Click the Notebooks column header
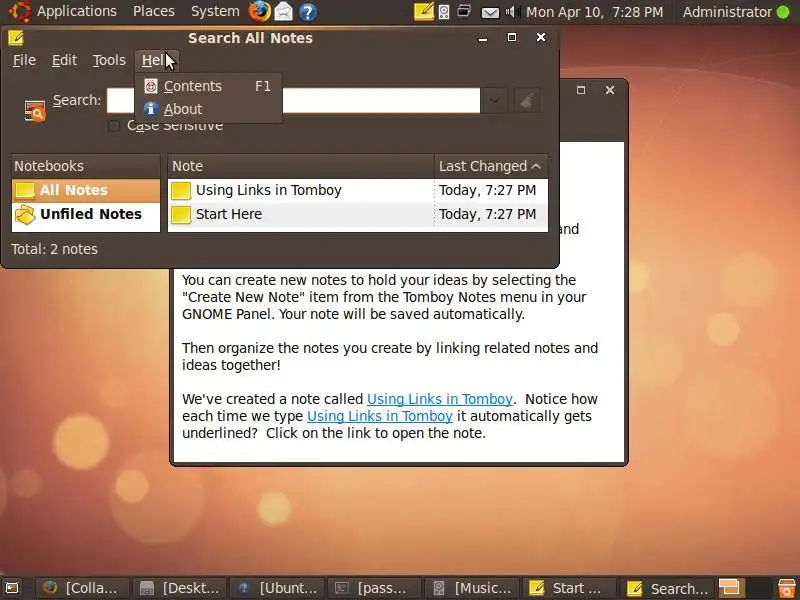Image resolution: width=800 pixels, height=600 pixels. (x=86, y=166)
